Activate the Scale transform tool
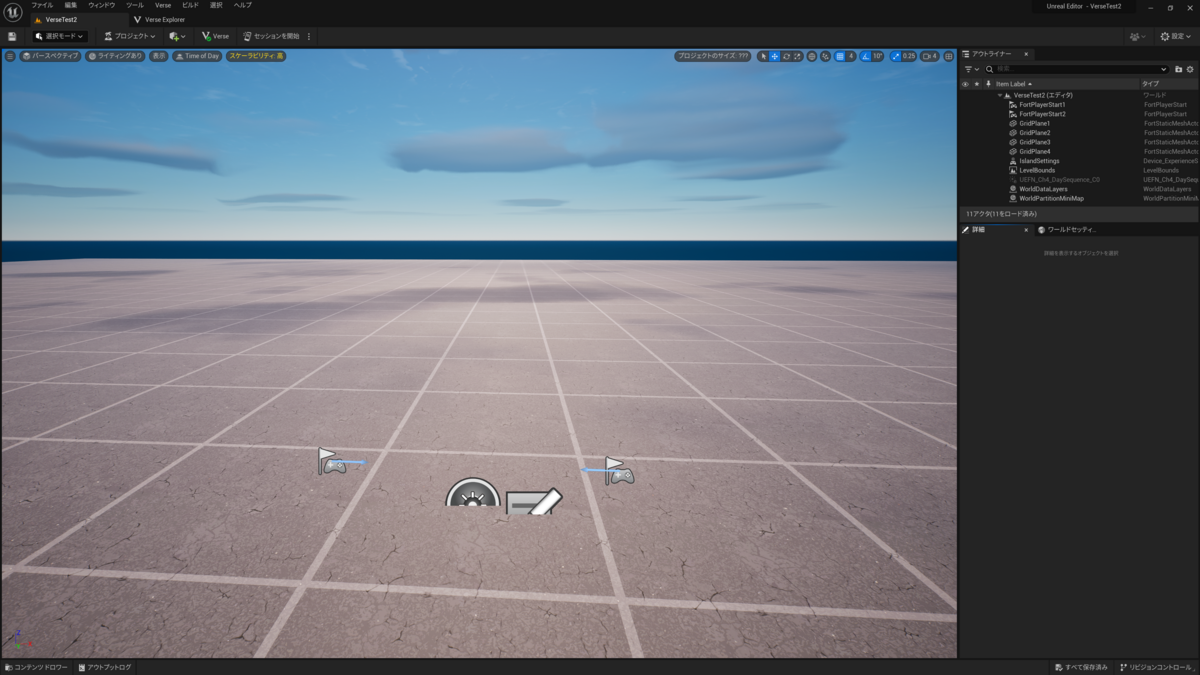This screenshot has width=1200, height=675. (797, 57)
